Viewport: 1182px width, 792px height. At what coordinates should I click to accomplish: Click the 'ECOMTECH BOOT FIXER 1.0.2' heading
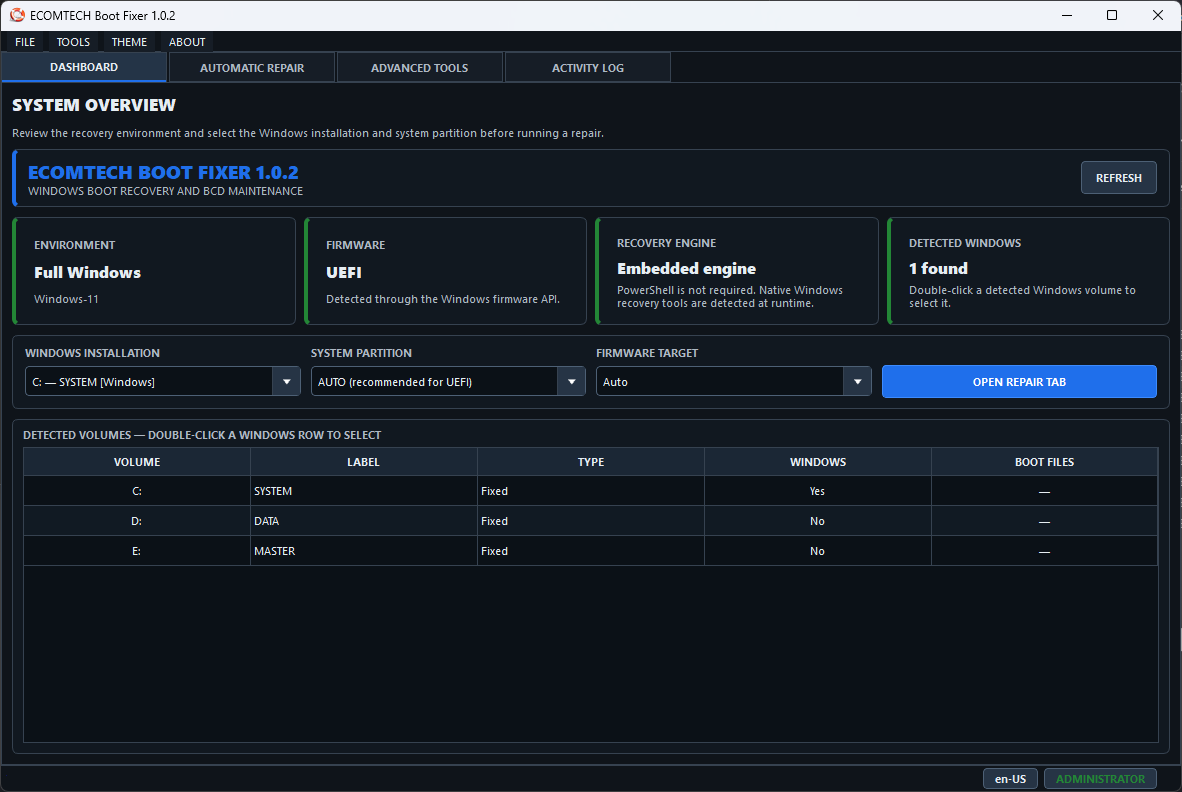(163, 173)
